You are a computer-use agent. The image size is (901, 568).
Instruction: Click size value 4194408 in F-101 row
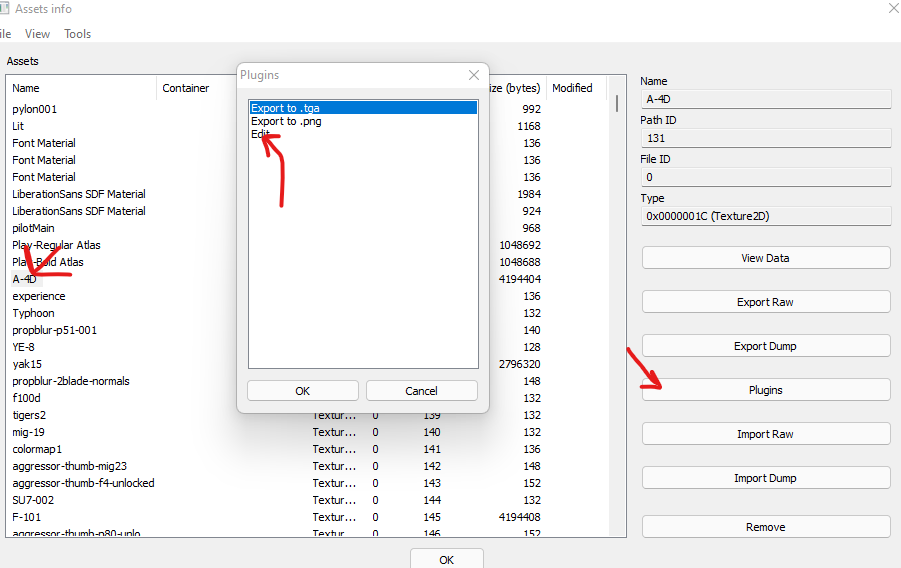coord(520,517)
